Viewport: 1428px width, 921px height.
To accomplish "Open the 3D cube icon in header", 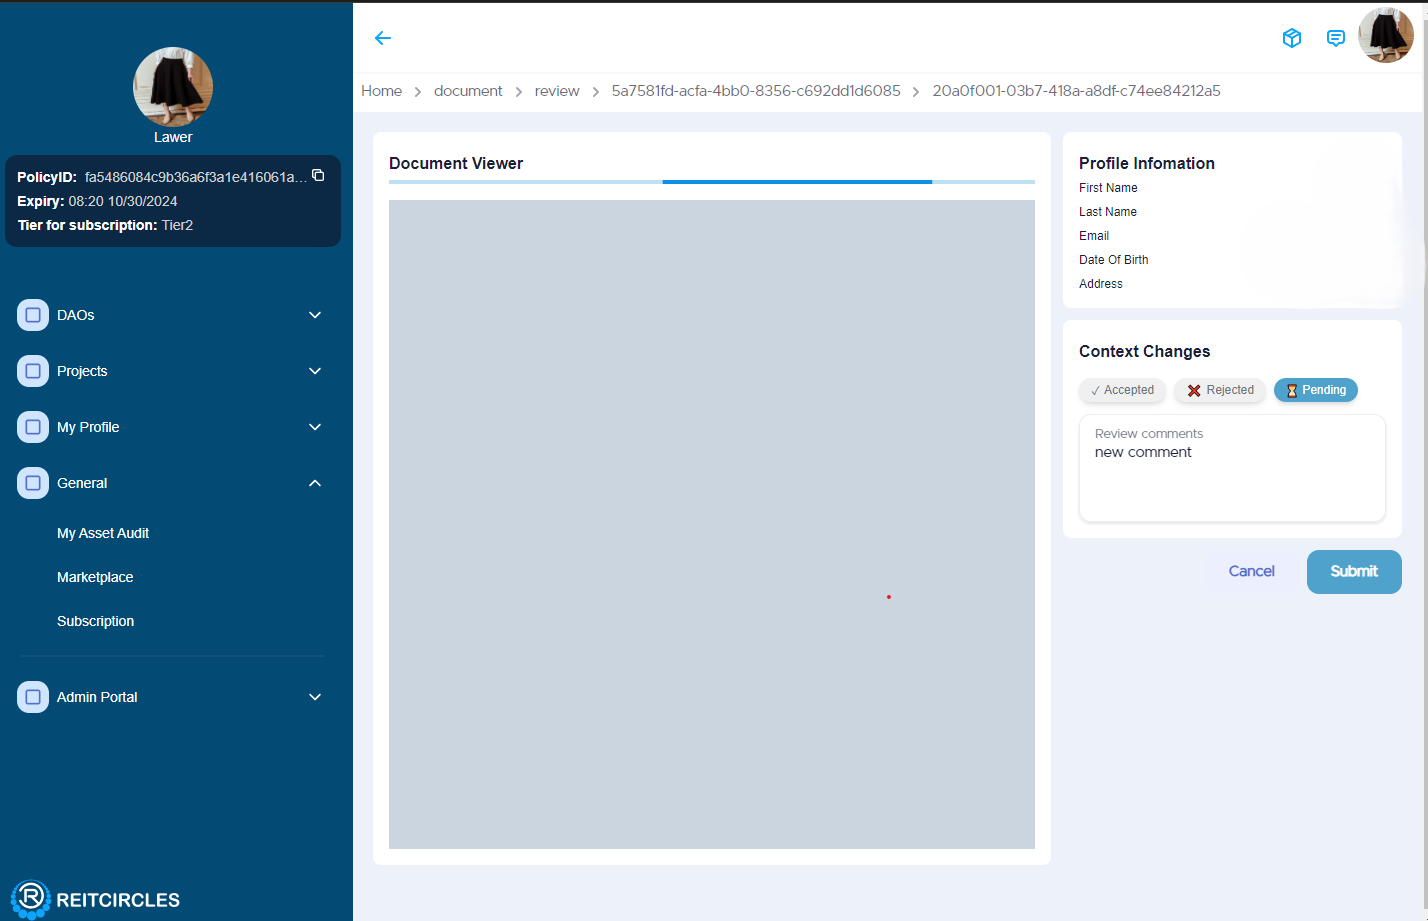I will (x=1291, y=38).
